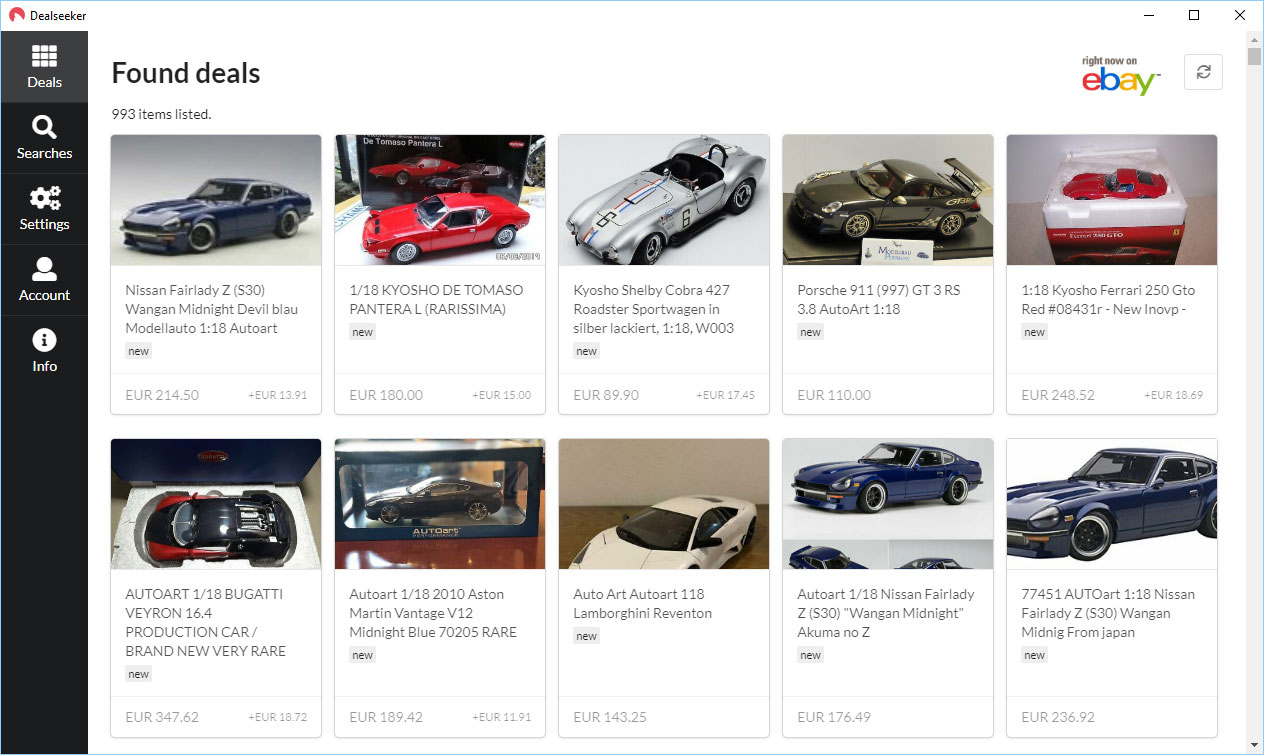The image size is (1264, 755).
Task: Open the Bugatti Veyron 16.4 photo
Action: [x=216, y=504]
